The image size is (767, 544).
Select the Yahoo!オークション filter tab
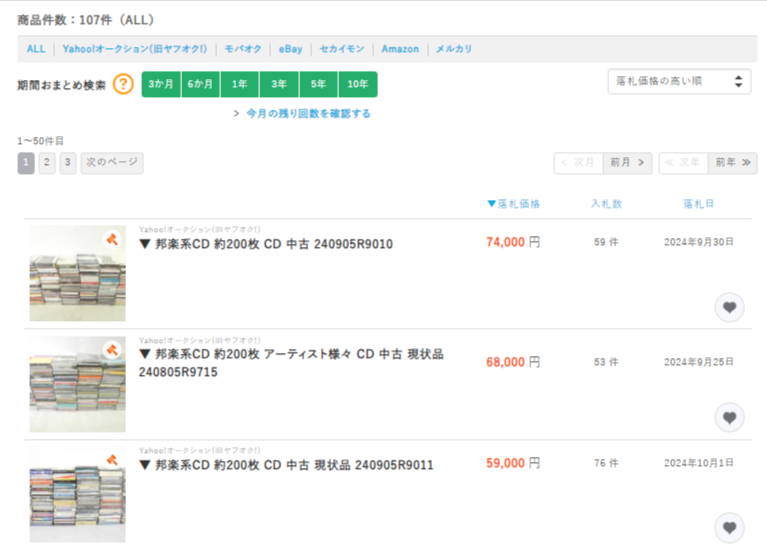point(134,49)
